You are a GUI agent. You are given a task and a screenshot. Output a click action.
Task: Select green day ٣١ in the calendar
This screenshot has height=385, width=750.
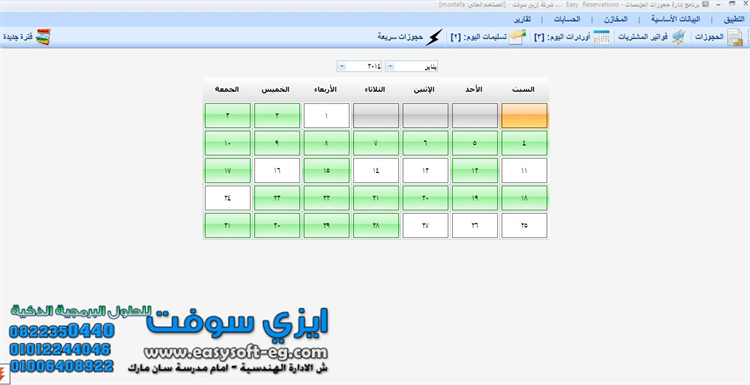pyautogui.click(x=228, y=226)
